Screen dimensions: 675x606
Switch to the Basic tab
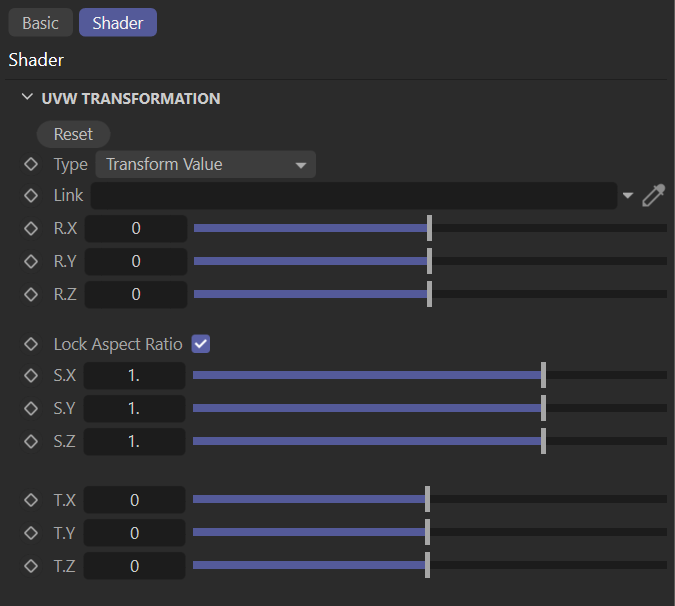point(41,23)
